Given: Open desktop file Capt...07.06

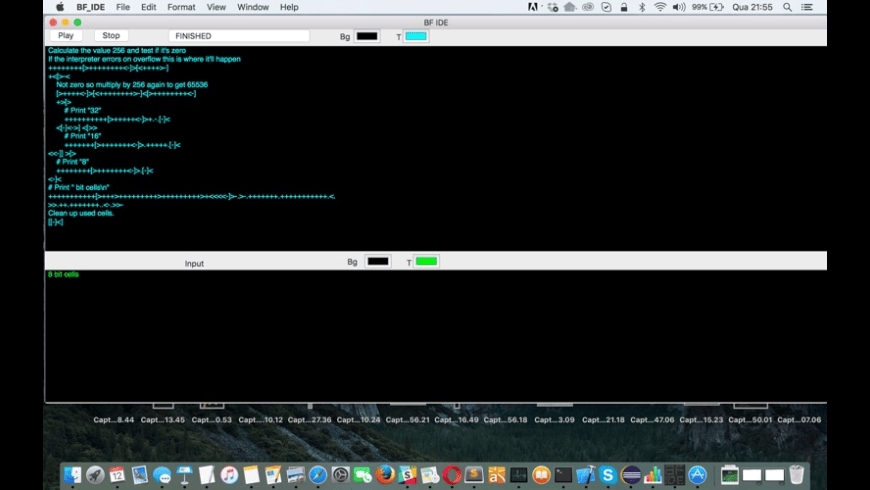Looking at the screenshot, I should tap(799, 420).
